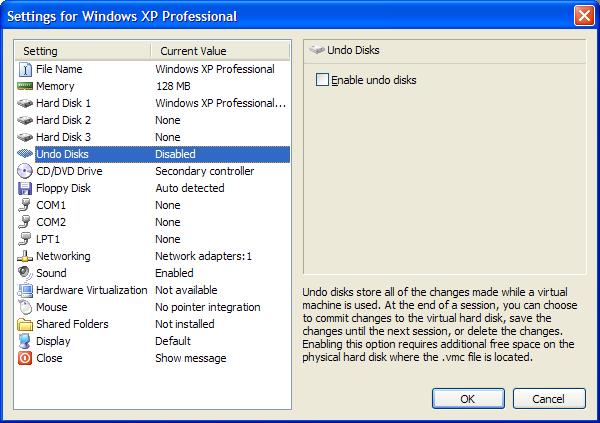Click the Hardware Virtualization monitor icon

click(25, 290)
